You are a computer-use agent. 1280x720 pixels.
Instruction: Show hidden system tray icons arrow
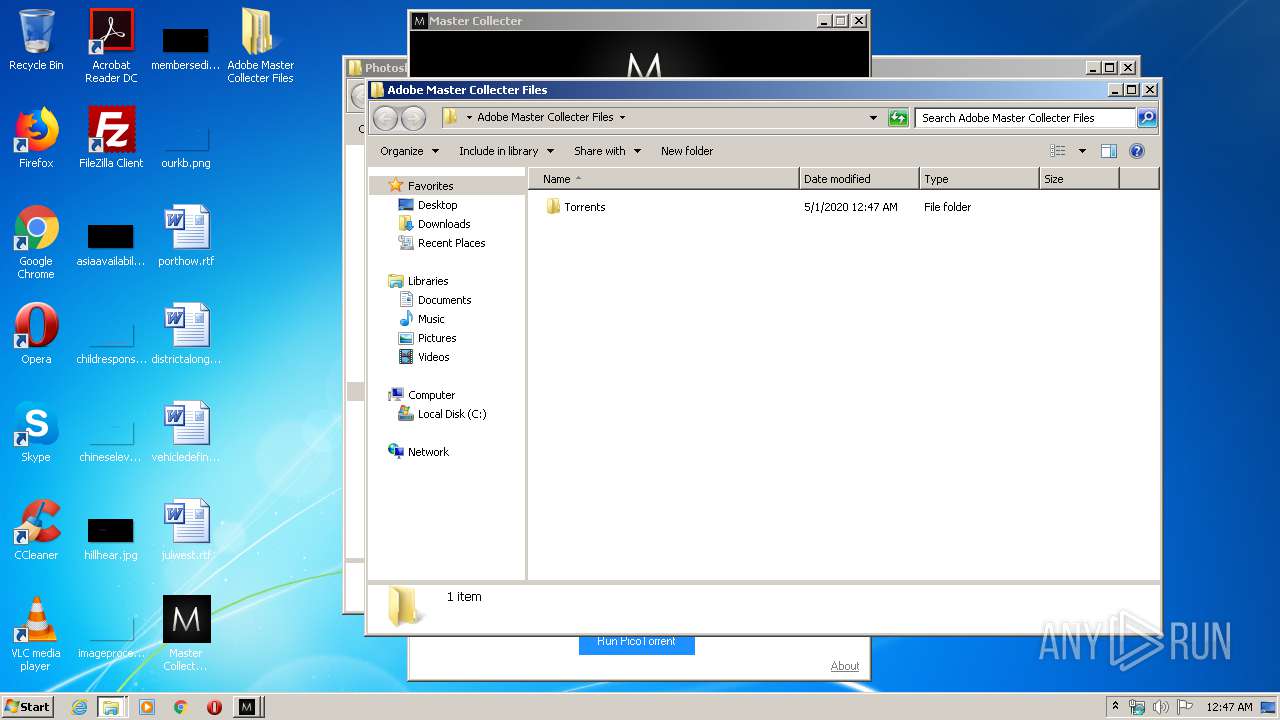pos(1115,706)
